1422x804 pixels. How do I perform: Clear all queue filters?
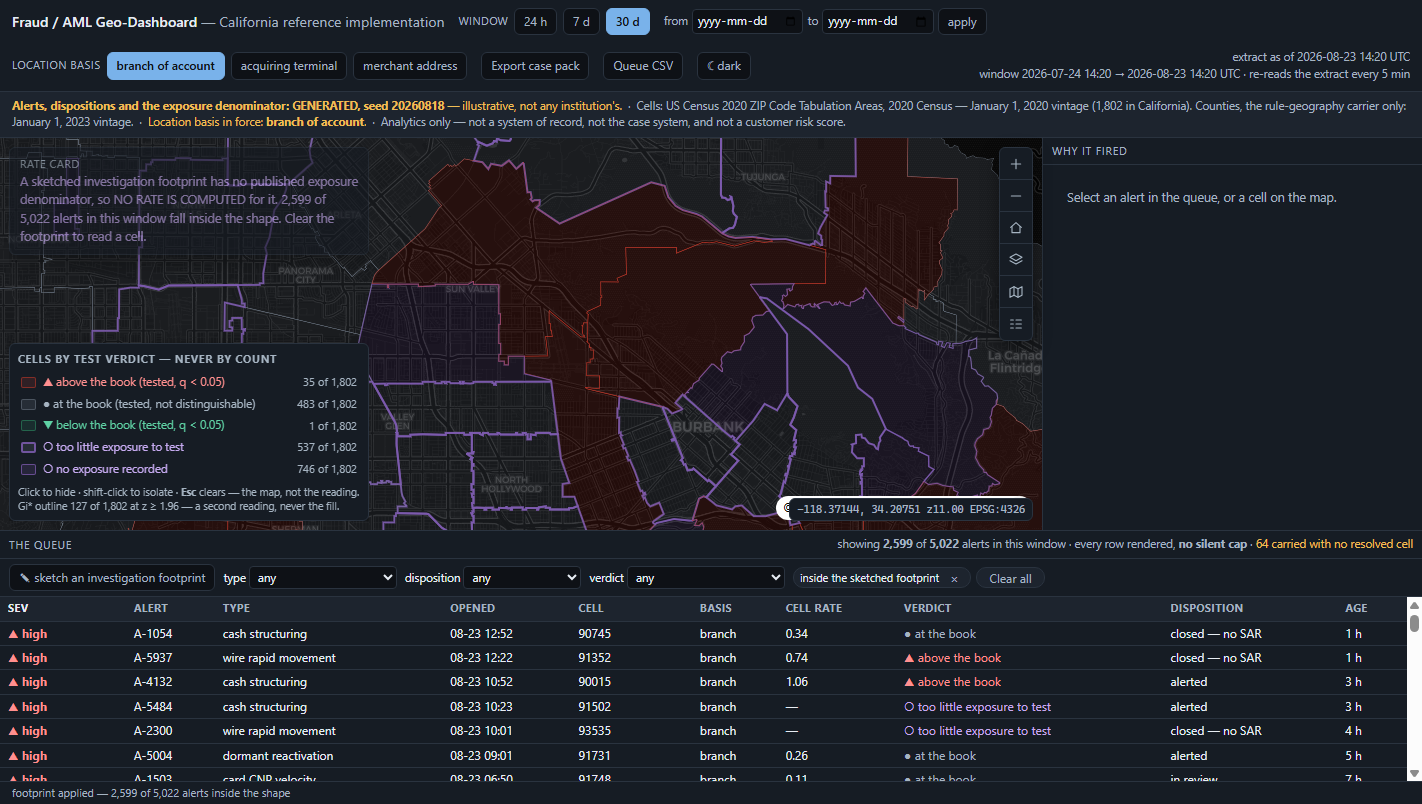pos(1010,578)
